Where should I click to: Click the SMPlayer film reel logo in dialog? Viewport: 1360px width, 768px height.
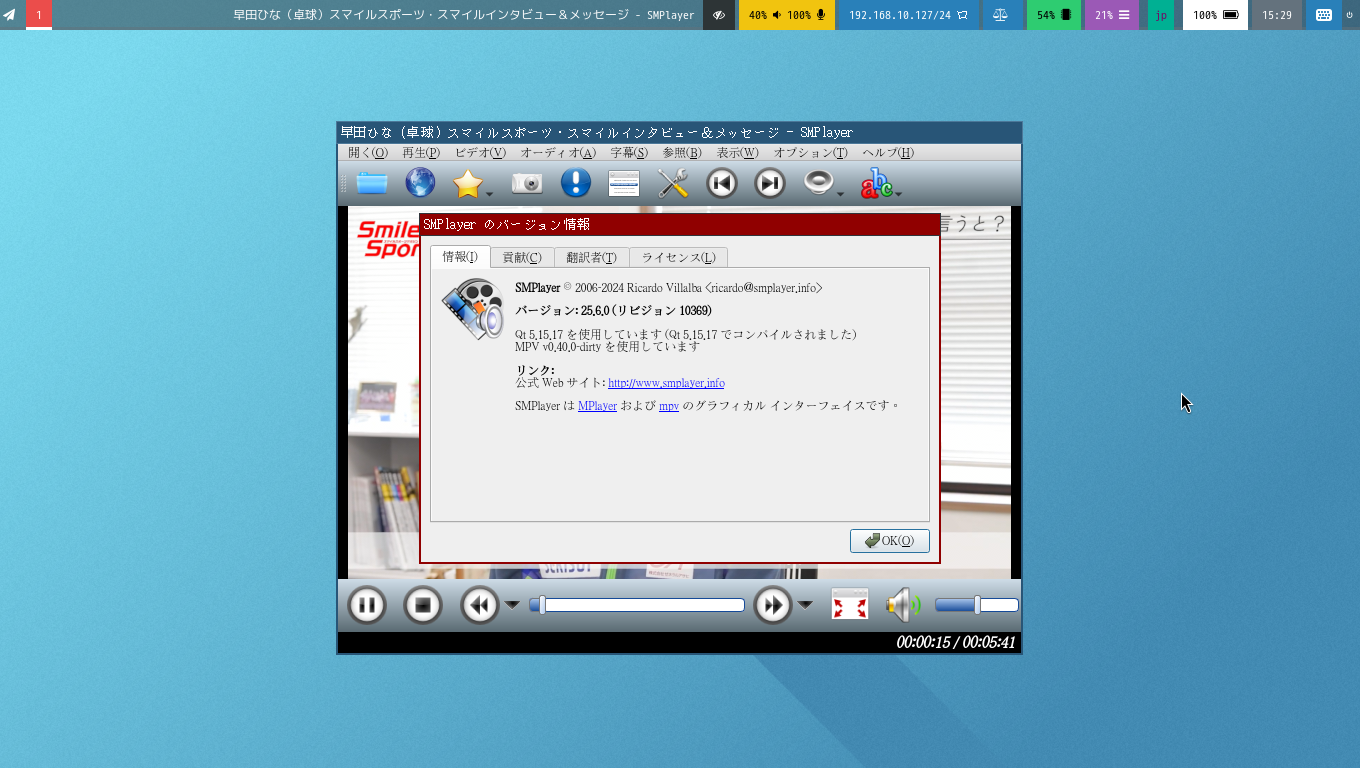[x=473, y=309]
